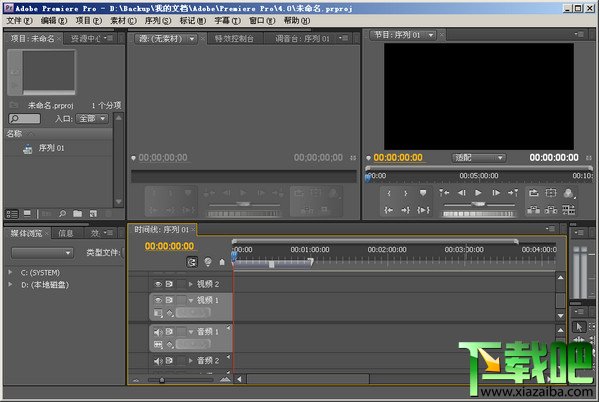Go to next edit point in Program monitor

(x=513, y=193)
